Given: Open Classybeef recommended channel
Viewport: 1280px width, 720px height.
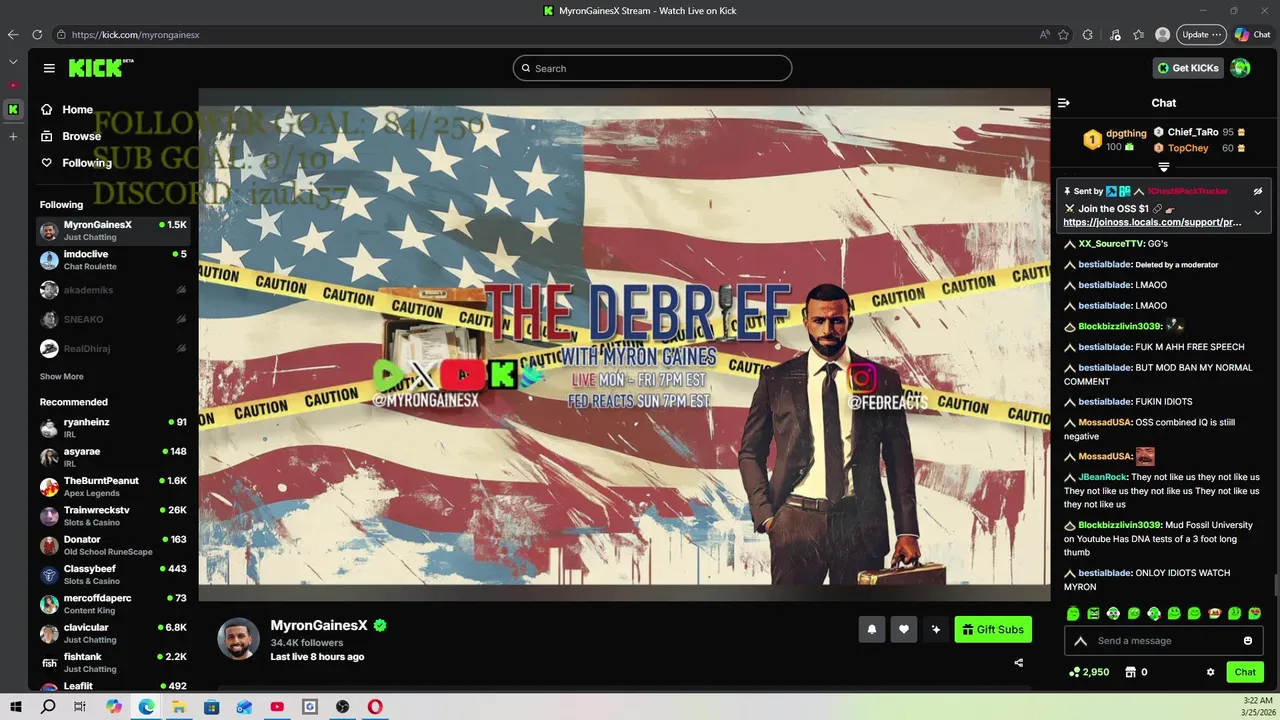Looking at the screenshot, I should 113,575.
